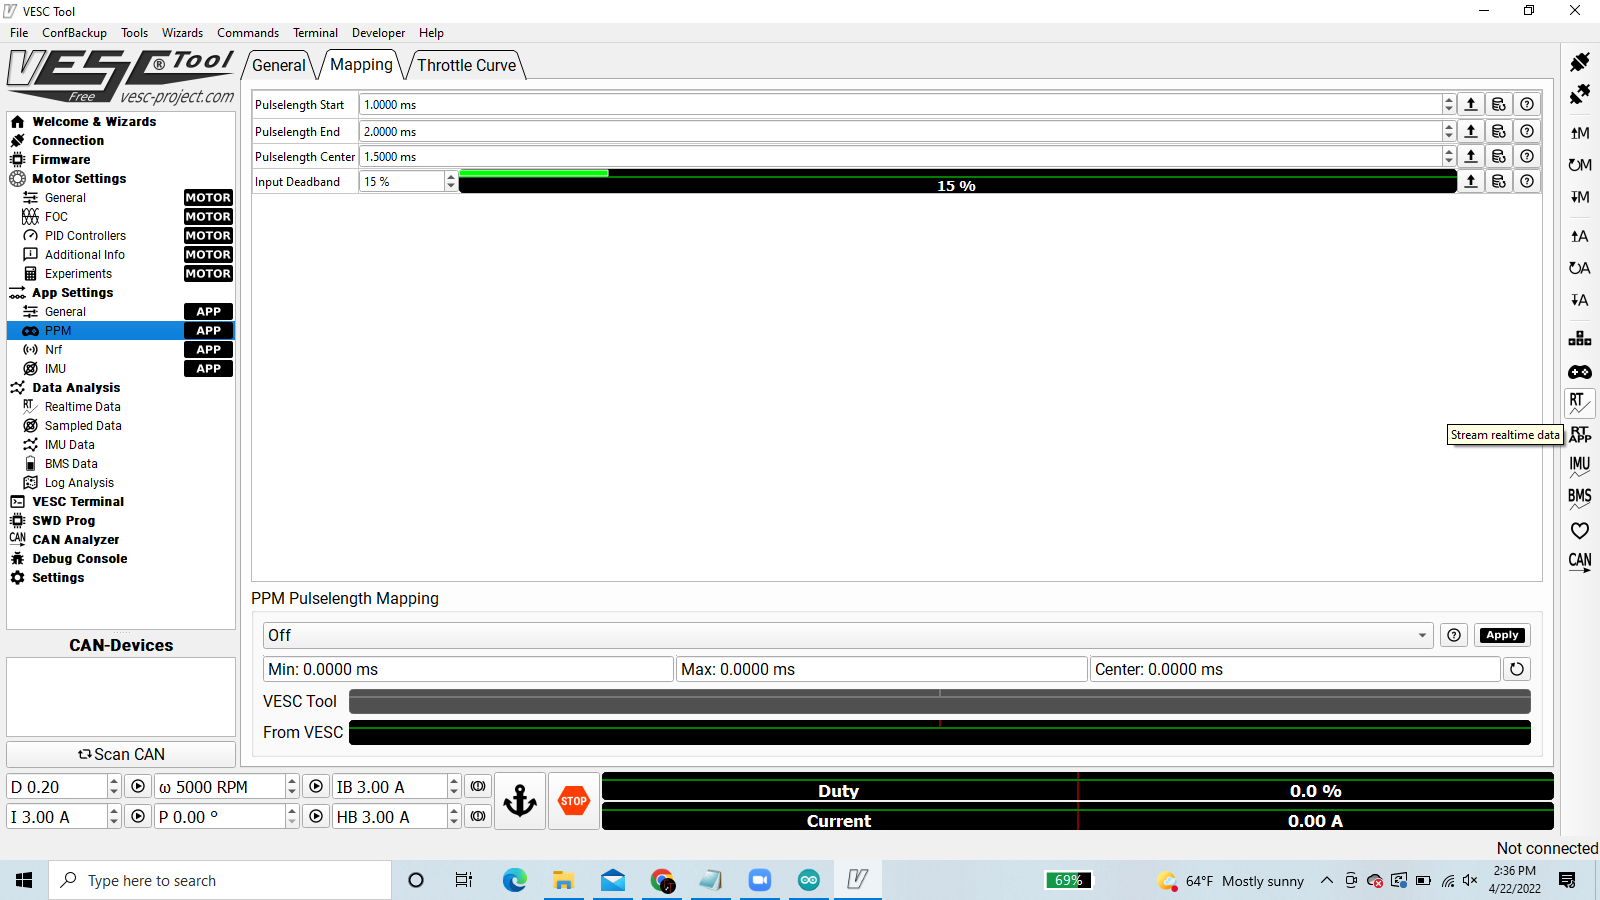Click the 5000 RPM spinner arrows
Image resolution: width=1600 pixels, height=900 pixels.
[x=292, y=787]
